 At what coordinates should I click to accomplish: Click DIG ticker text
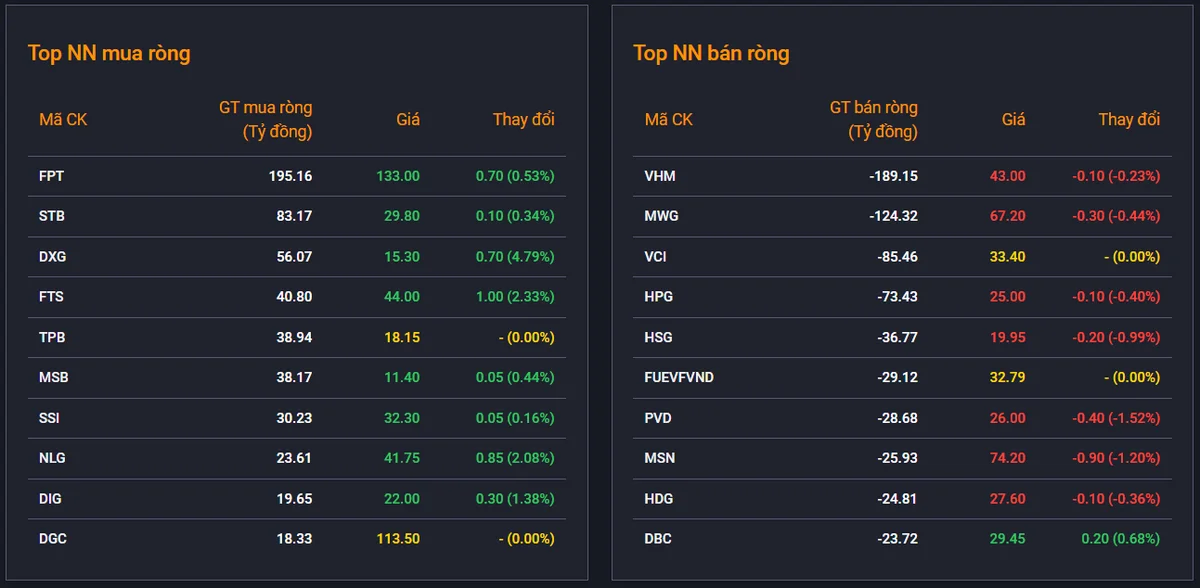(50, 499)
